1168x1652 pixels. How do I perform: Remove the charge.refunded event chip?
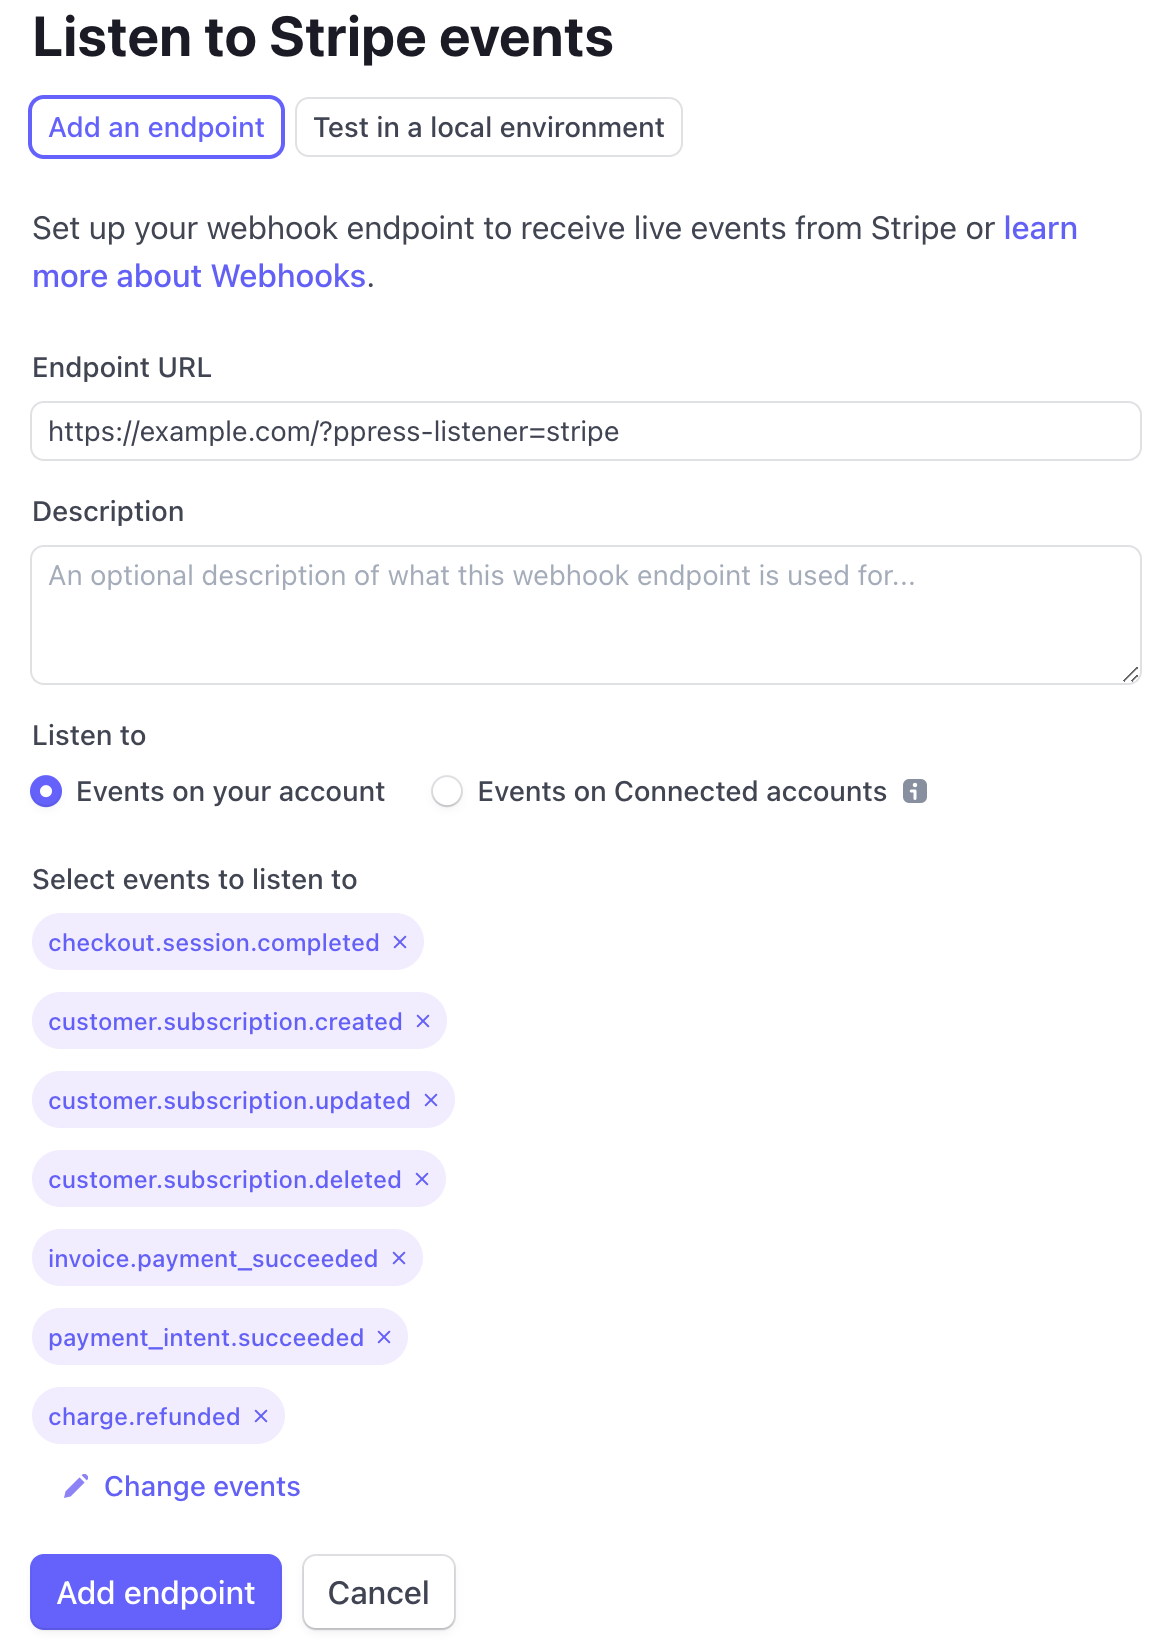click(x=261, y=1416)
